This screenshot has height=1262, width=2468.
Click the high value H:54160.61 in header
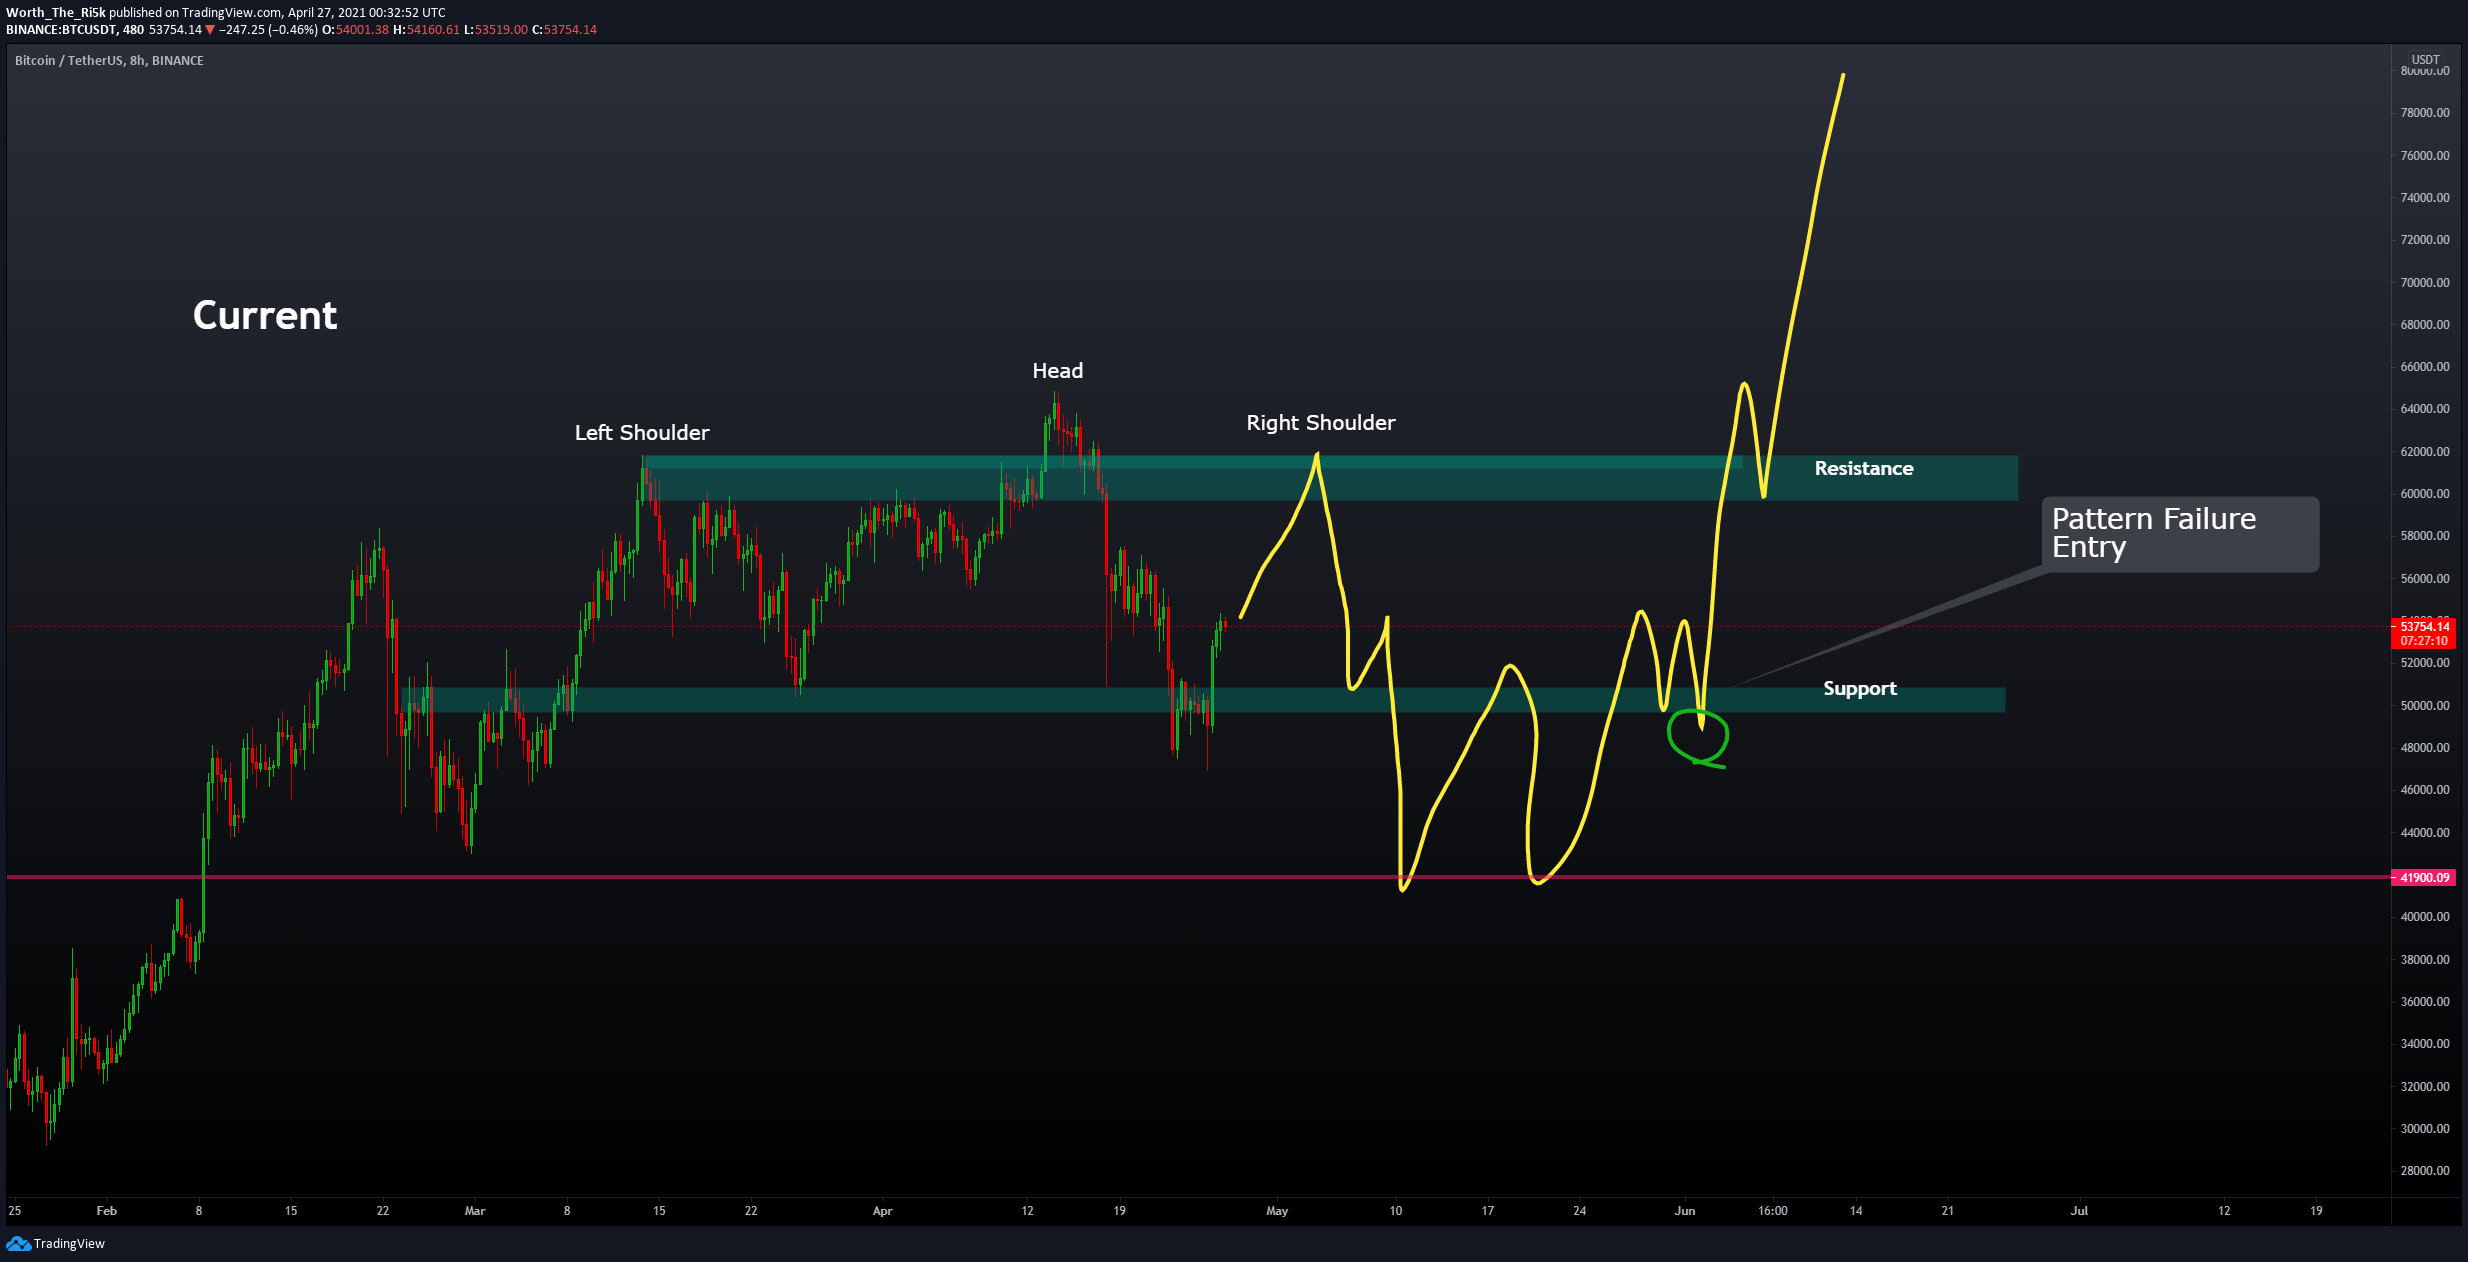pos(426,30)
